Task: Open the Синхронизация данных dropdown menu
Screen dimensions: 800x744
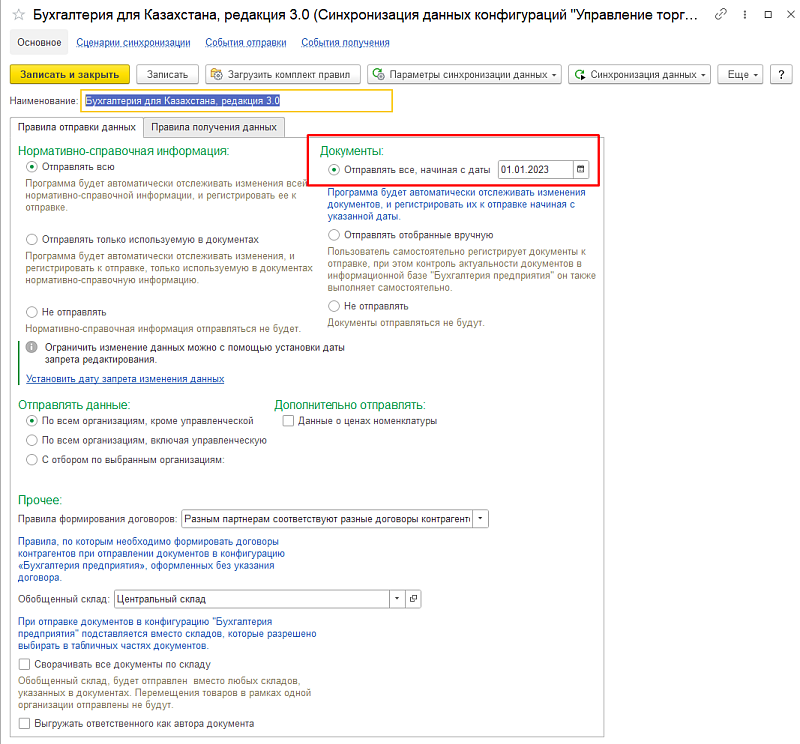Action: [x=639, y=75]
